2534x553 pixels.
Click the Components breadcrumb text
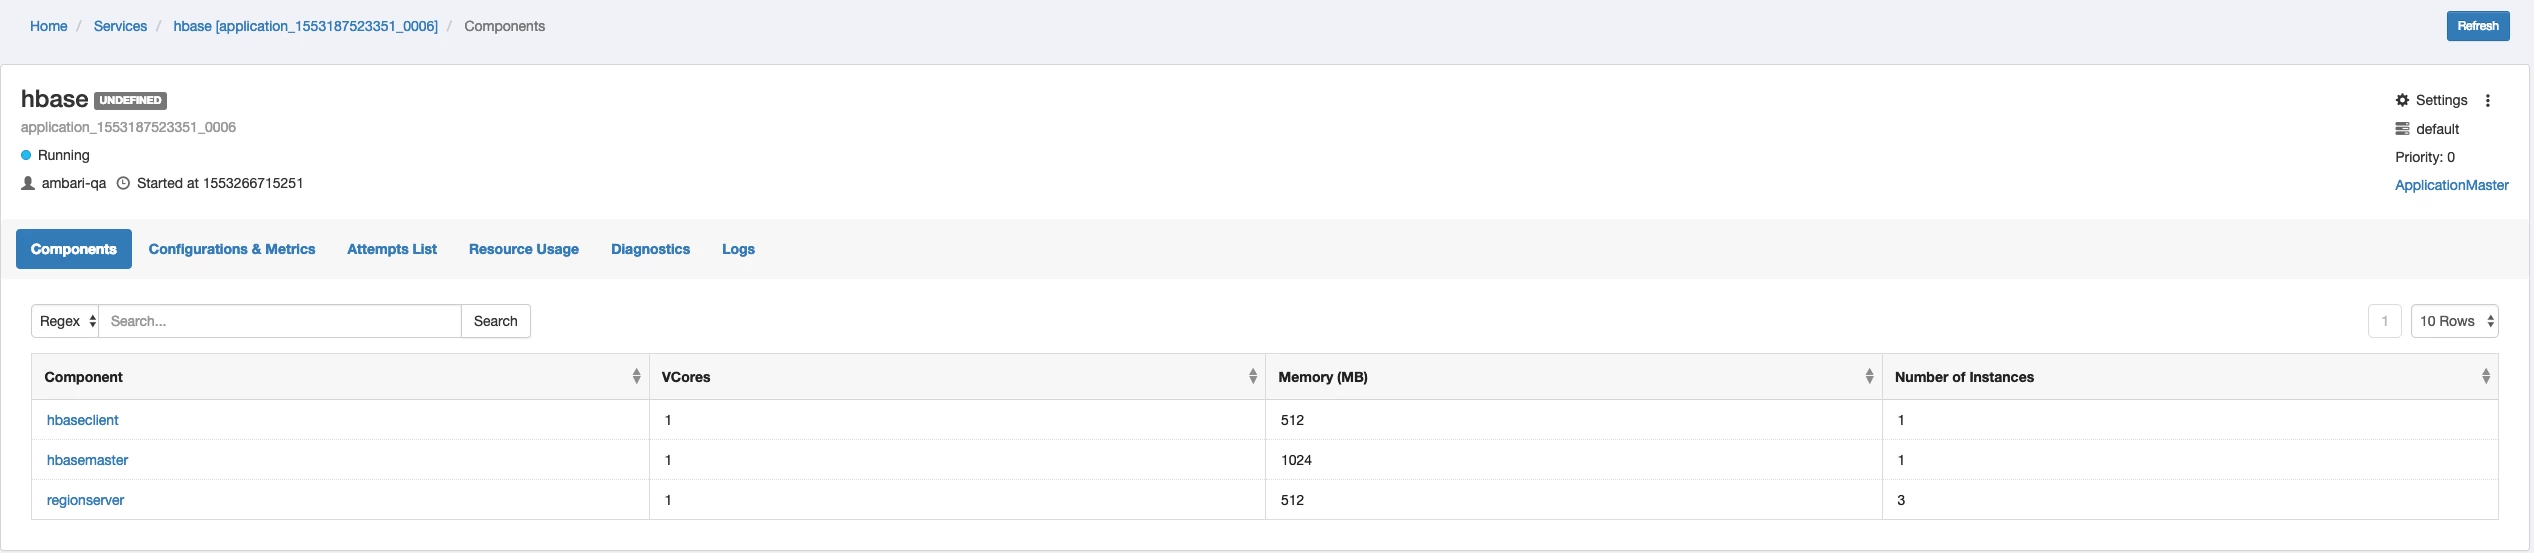(x=504, y=26)
